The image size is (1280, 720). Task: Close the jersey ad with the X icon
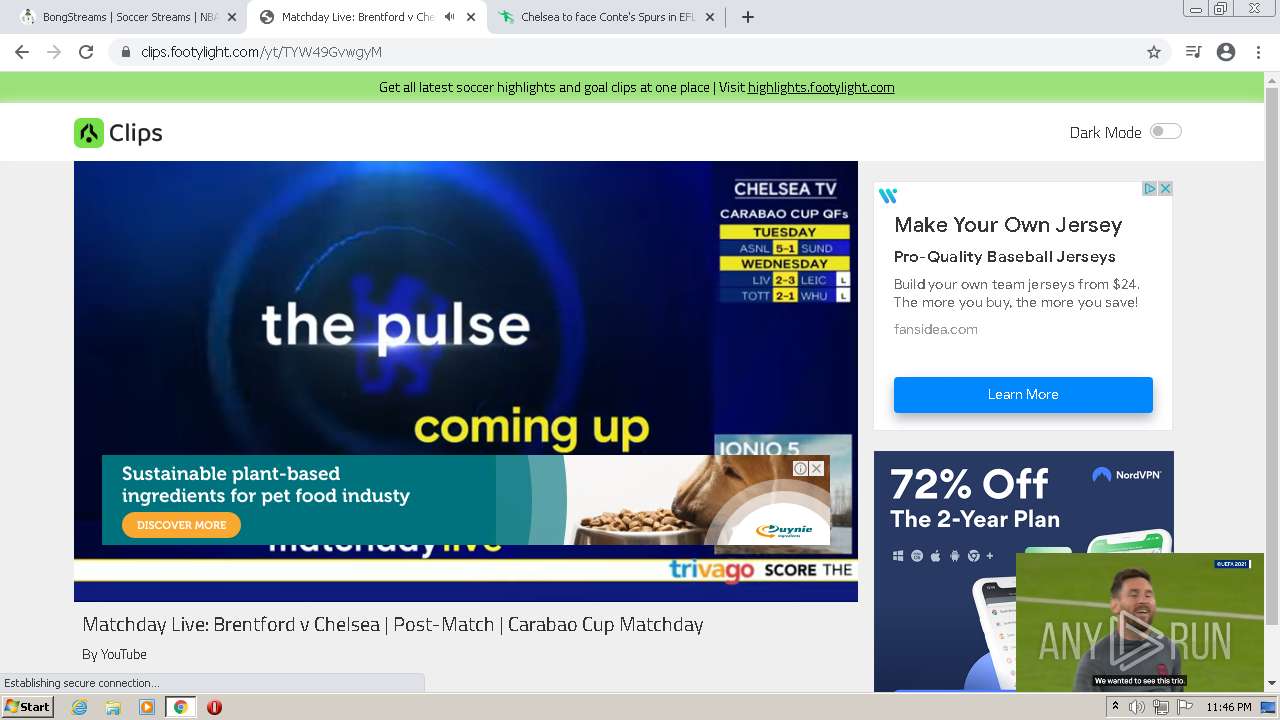[x=1165, y=188]
